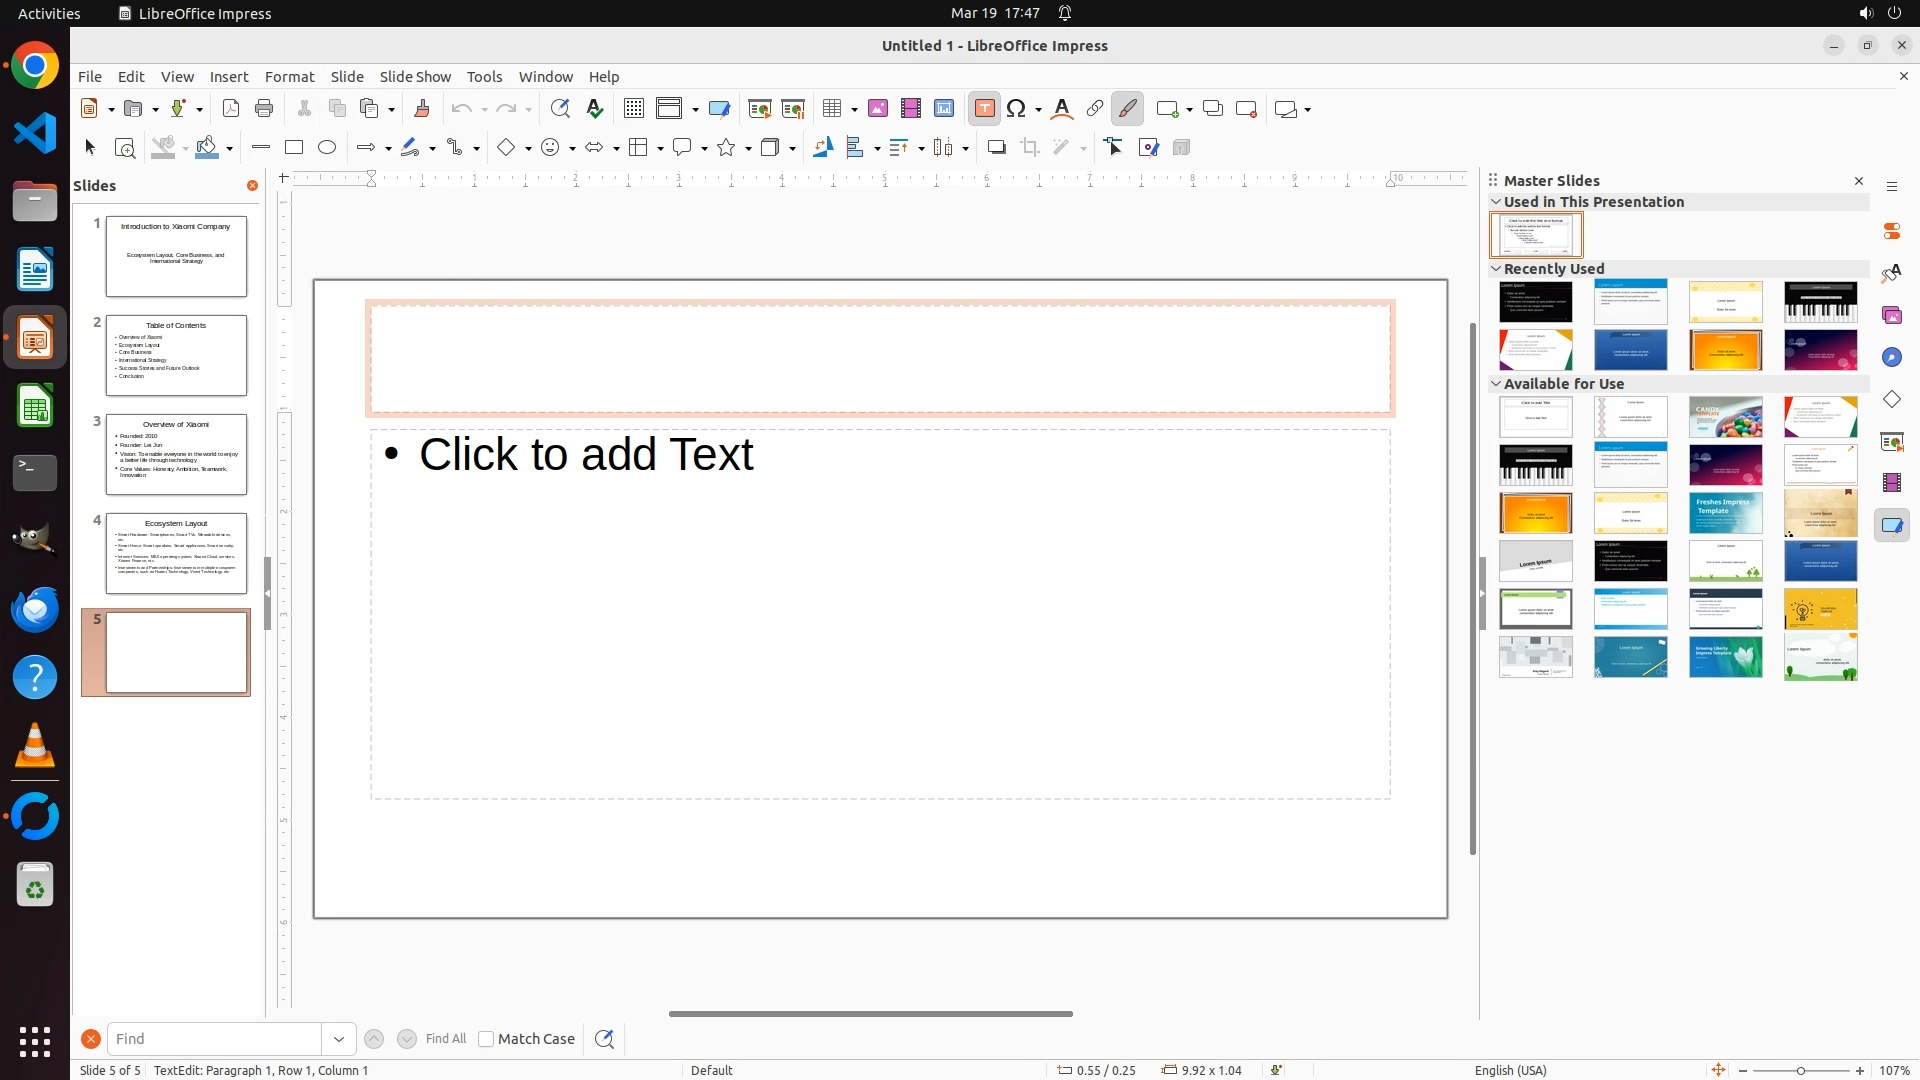Click the zoom slider in the status bar
The width and height of the screenshot is (1920, 1080).
click(x=1800, y=1071)
